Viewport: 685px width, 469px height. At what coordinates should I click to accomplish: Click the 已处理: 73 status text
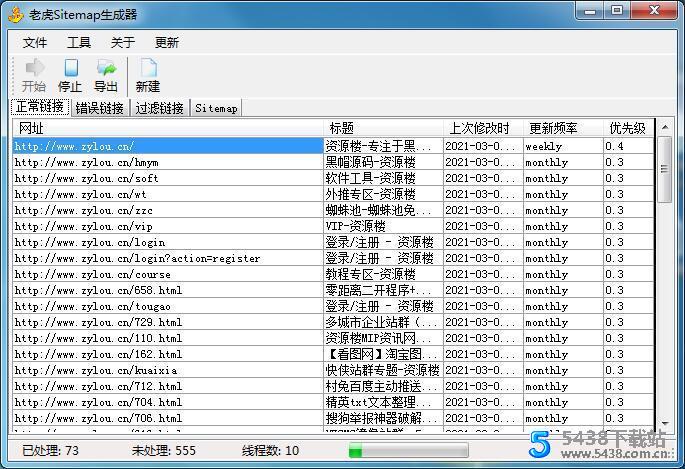click(51, 451)
